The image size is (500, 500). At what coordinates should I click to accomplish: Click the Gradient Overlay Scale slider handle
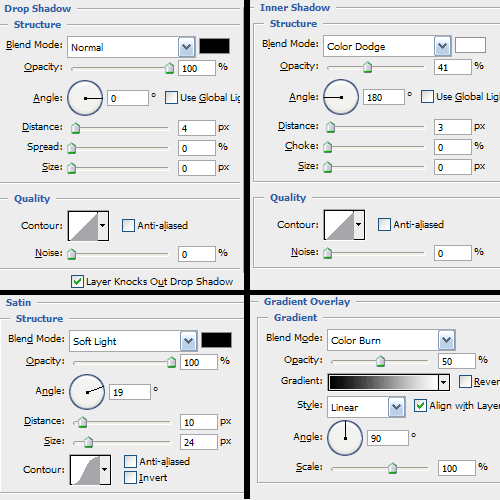(x=393, y=468)
